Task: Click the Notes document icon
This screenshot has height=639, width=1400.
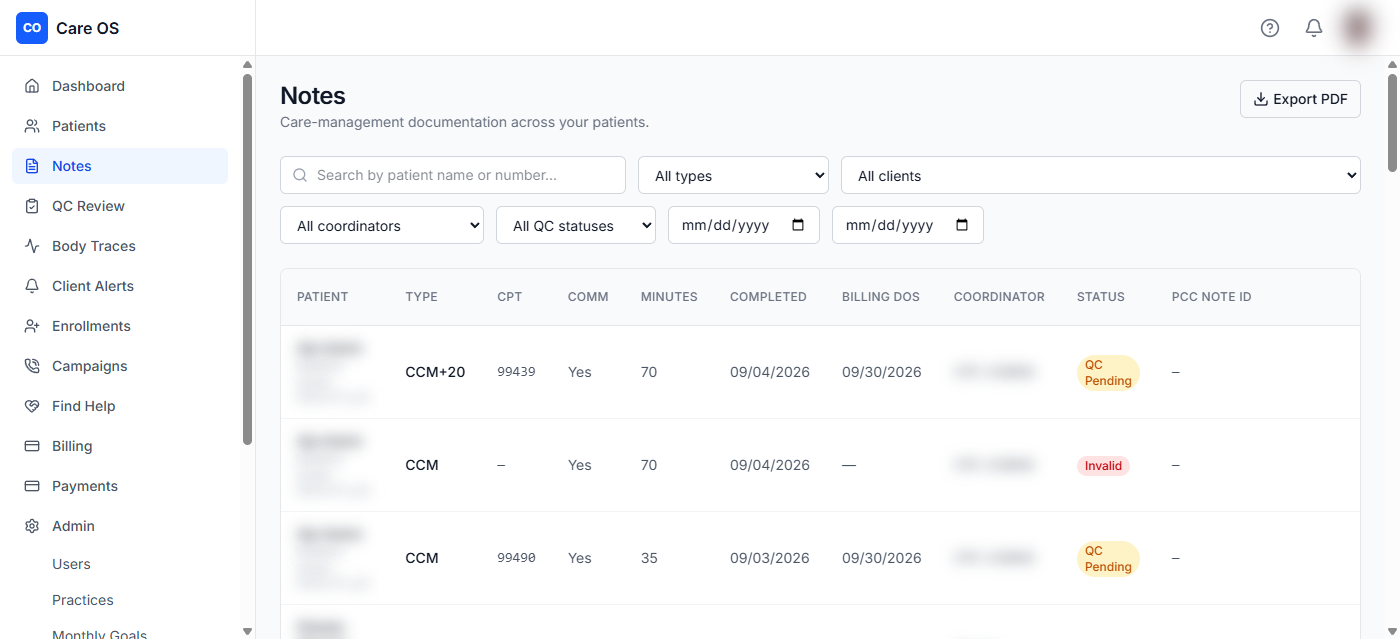Action: 32,166
